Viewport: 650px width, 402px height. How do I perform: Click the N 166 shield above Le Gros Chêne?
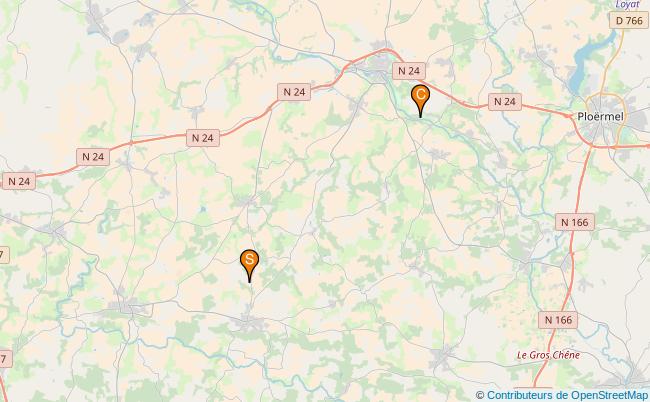coord(558,320)
